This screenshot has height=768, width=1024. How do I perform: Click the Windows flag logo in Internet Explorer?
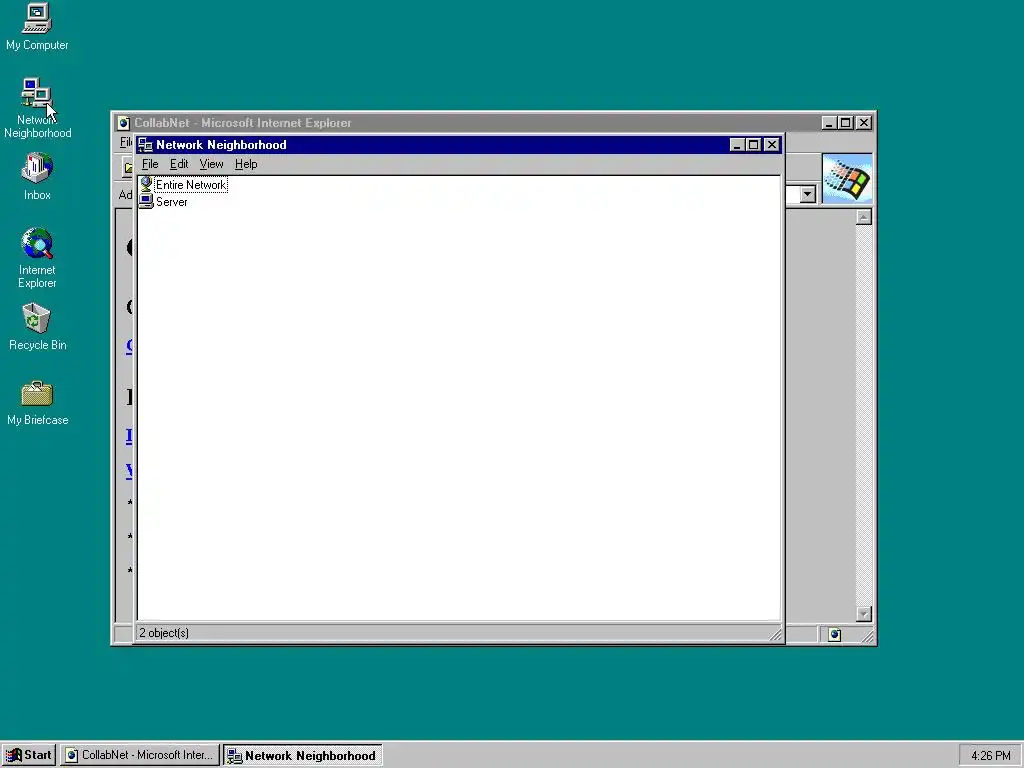click(x=847, y=179)
